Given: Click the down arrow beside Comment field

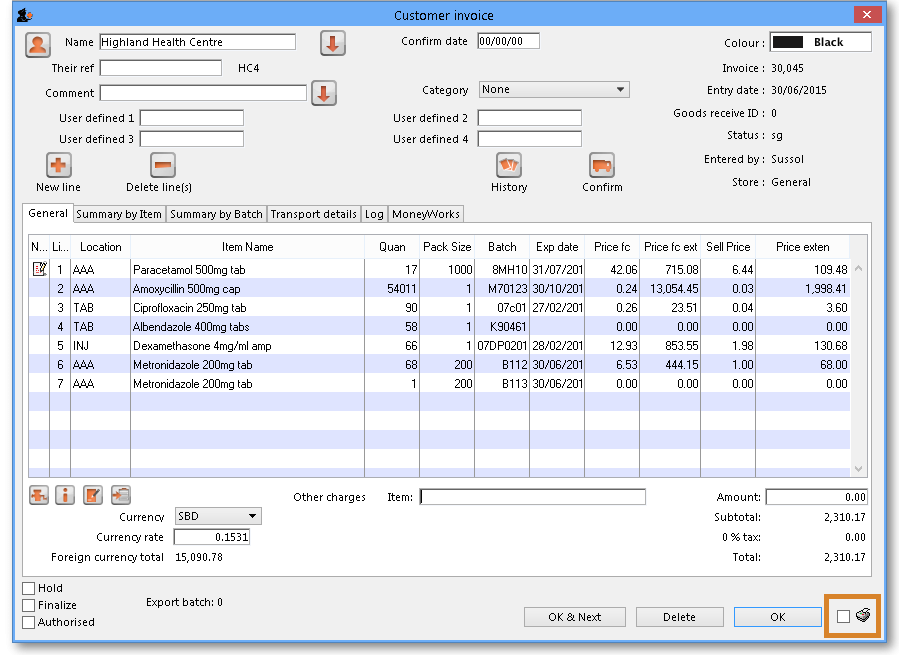Looking at the screenshot, I should point(324,93).
